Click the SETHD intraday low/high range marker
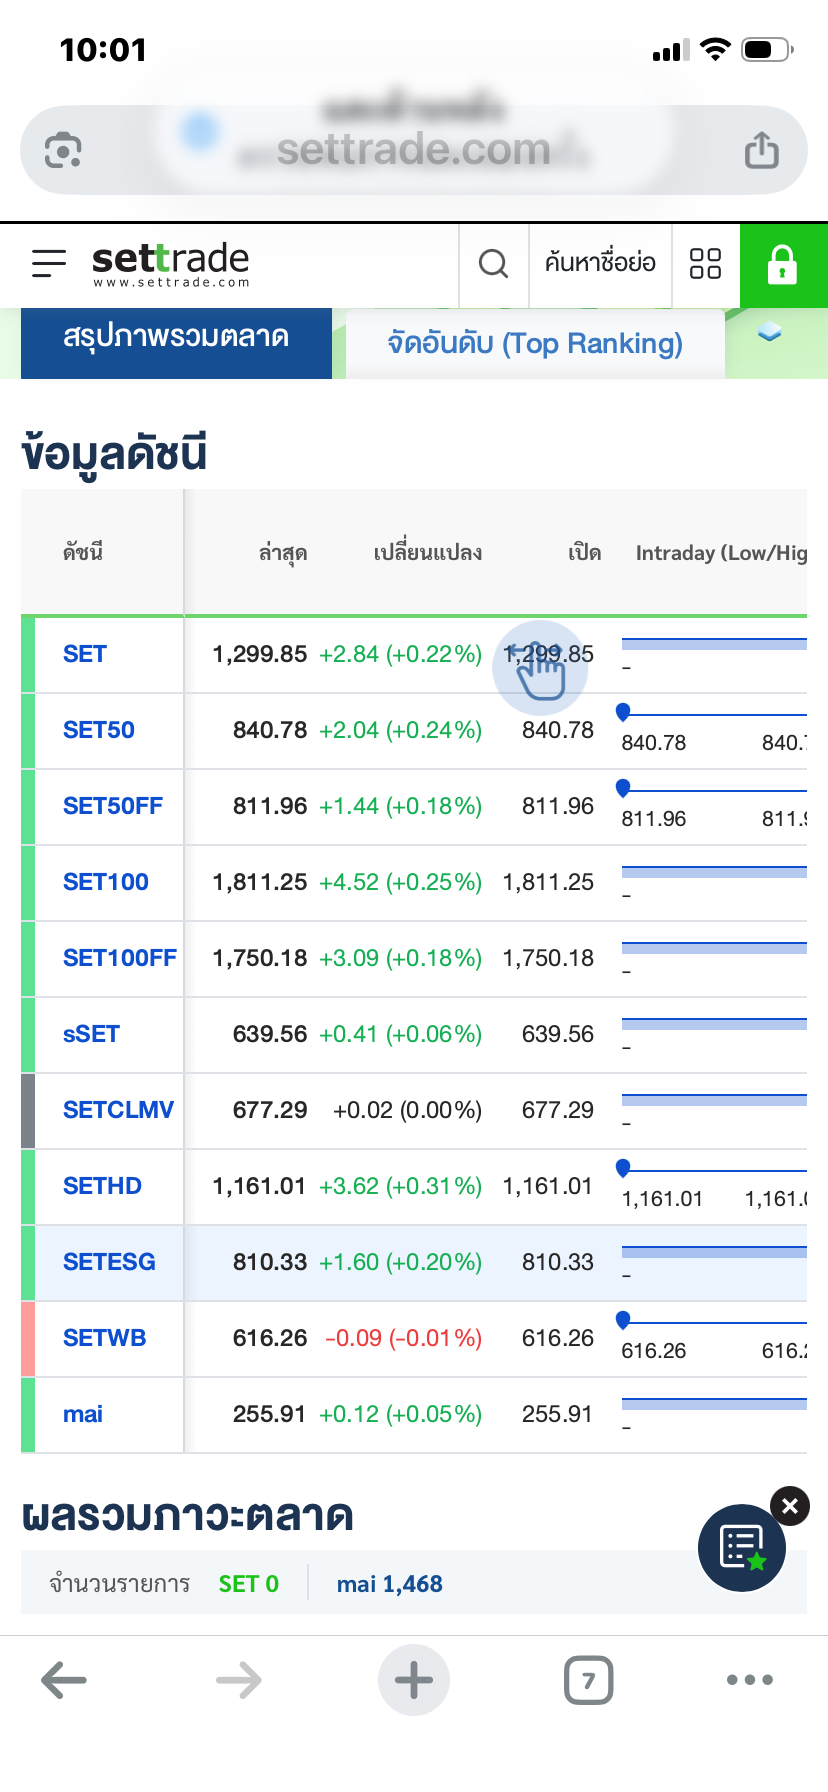Viewport: 828px width, 1792px height. [x=623, y=1167]
